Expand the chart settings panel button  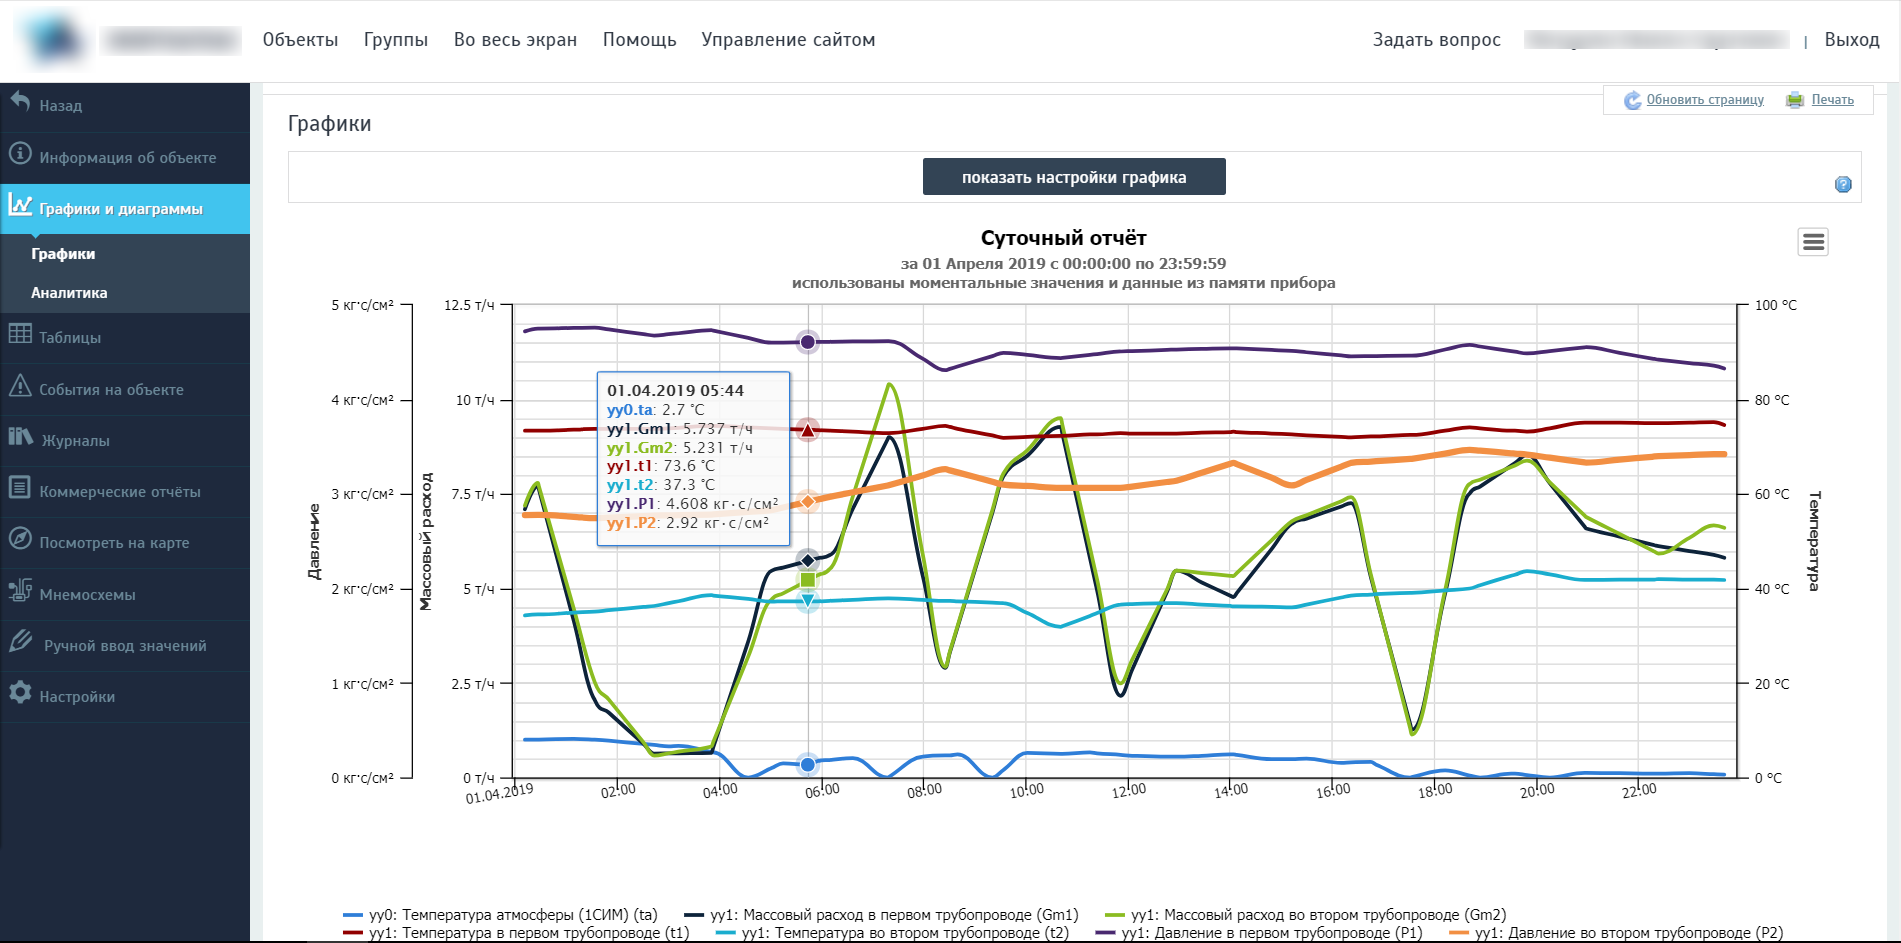1074,177
